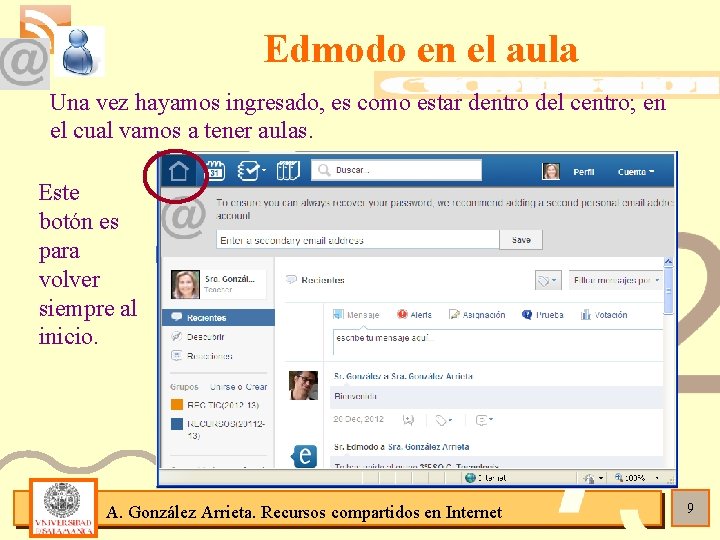Select the Asignación tab
720x540 pixels.
coord(477,315)
